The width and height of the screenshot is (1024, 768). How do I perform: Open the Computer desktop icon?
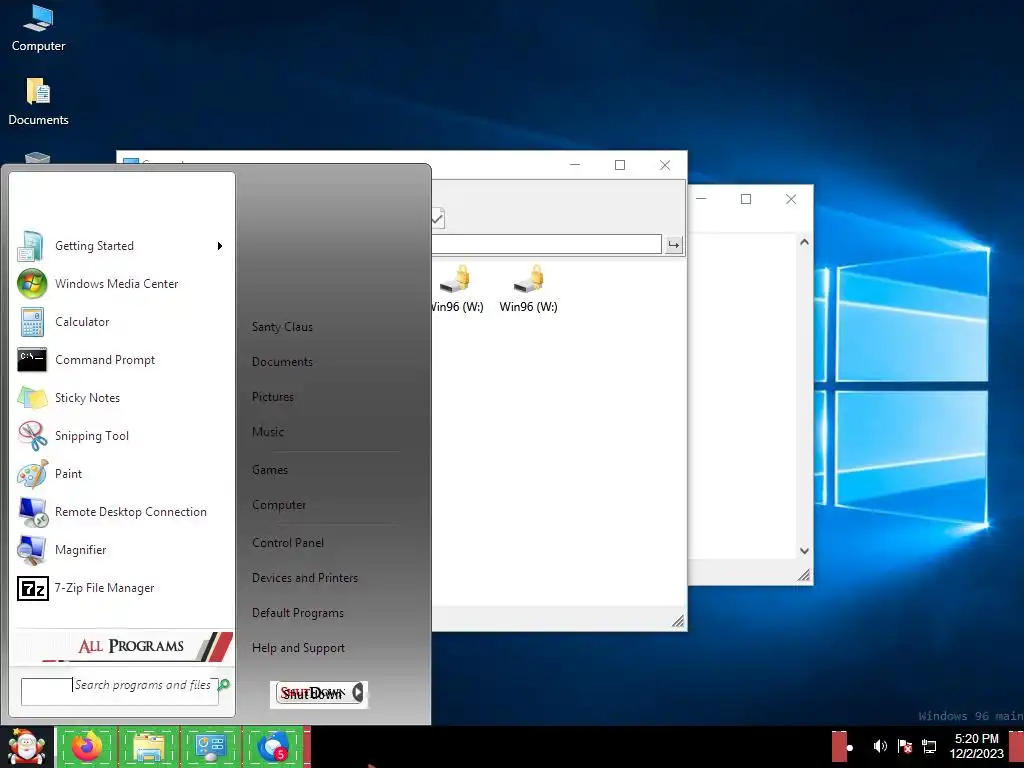click(38, 29)
